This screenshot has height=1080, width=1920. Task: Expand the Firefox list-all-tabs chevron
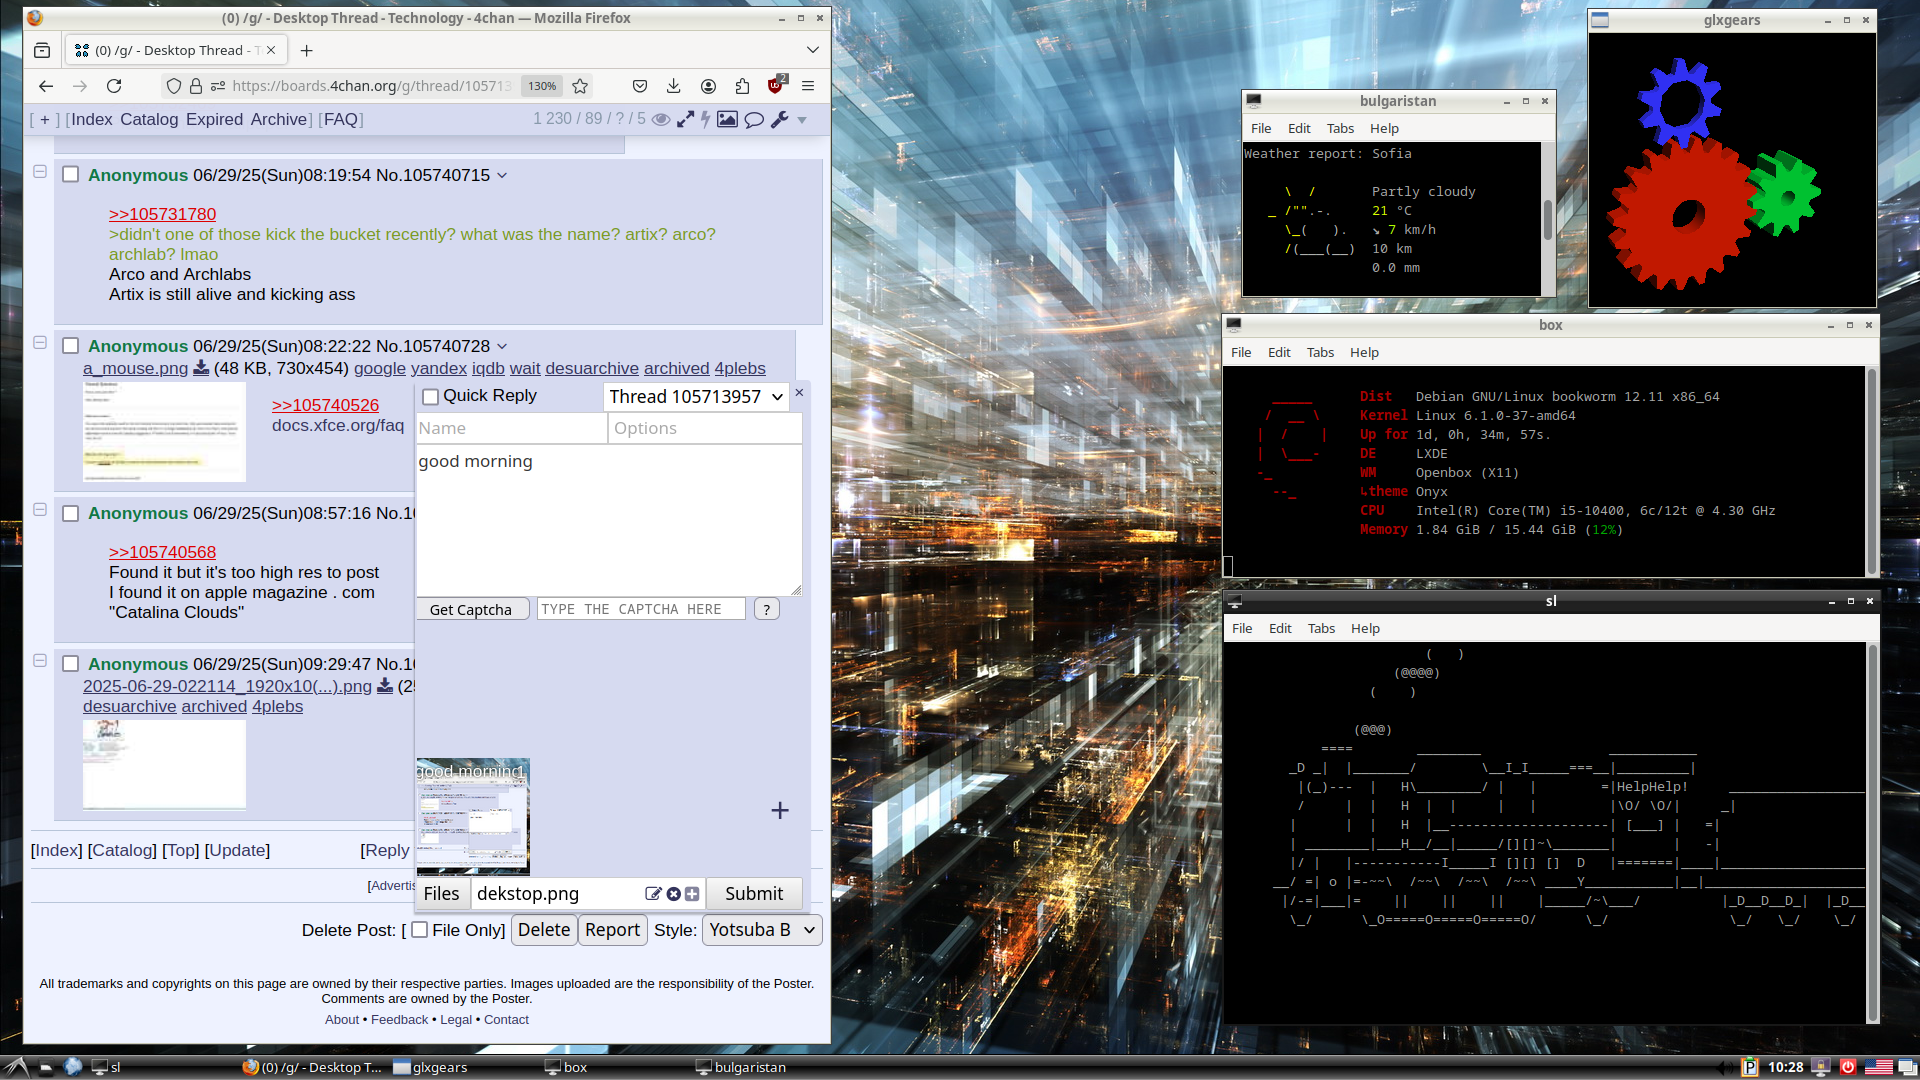[813, 50]
